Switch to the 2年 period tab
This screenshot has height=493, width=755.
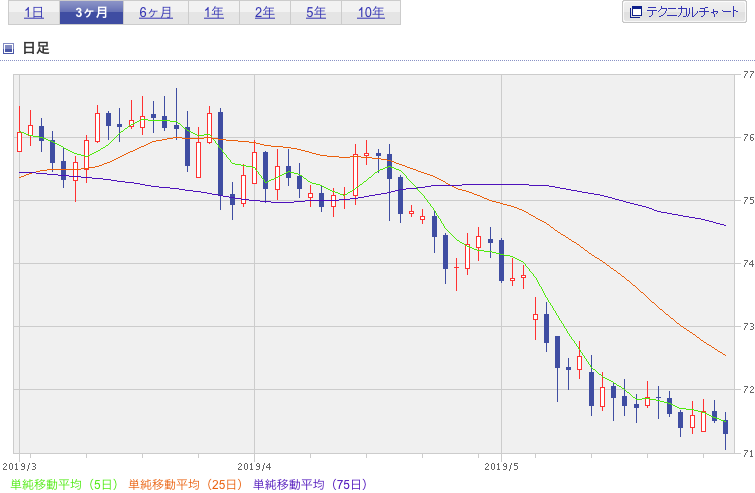(x=265, y=13)
